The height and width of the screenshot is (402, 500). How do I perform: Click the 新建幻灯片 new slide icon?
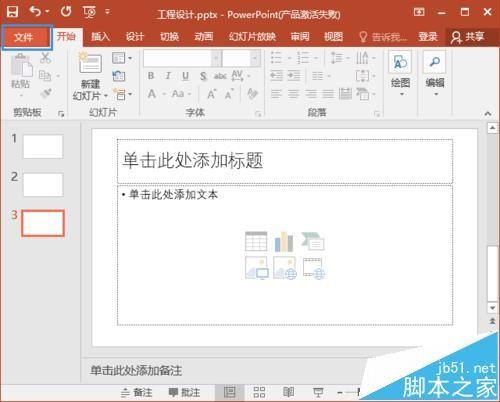[x=90, y=63]
